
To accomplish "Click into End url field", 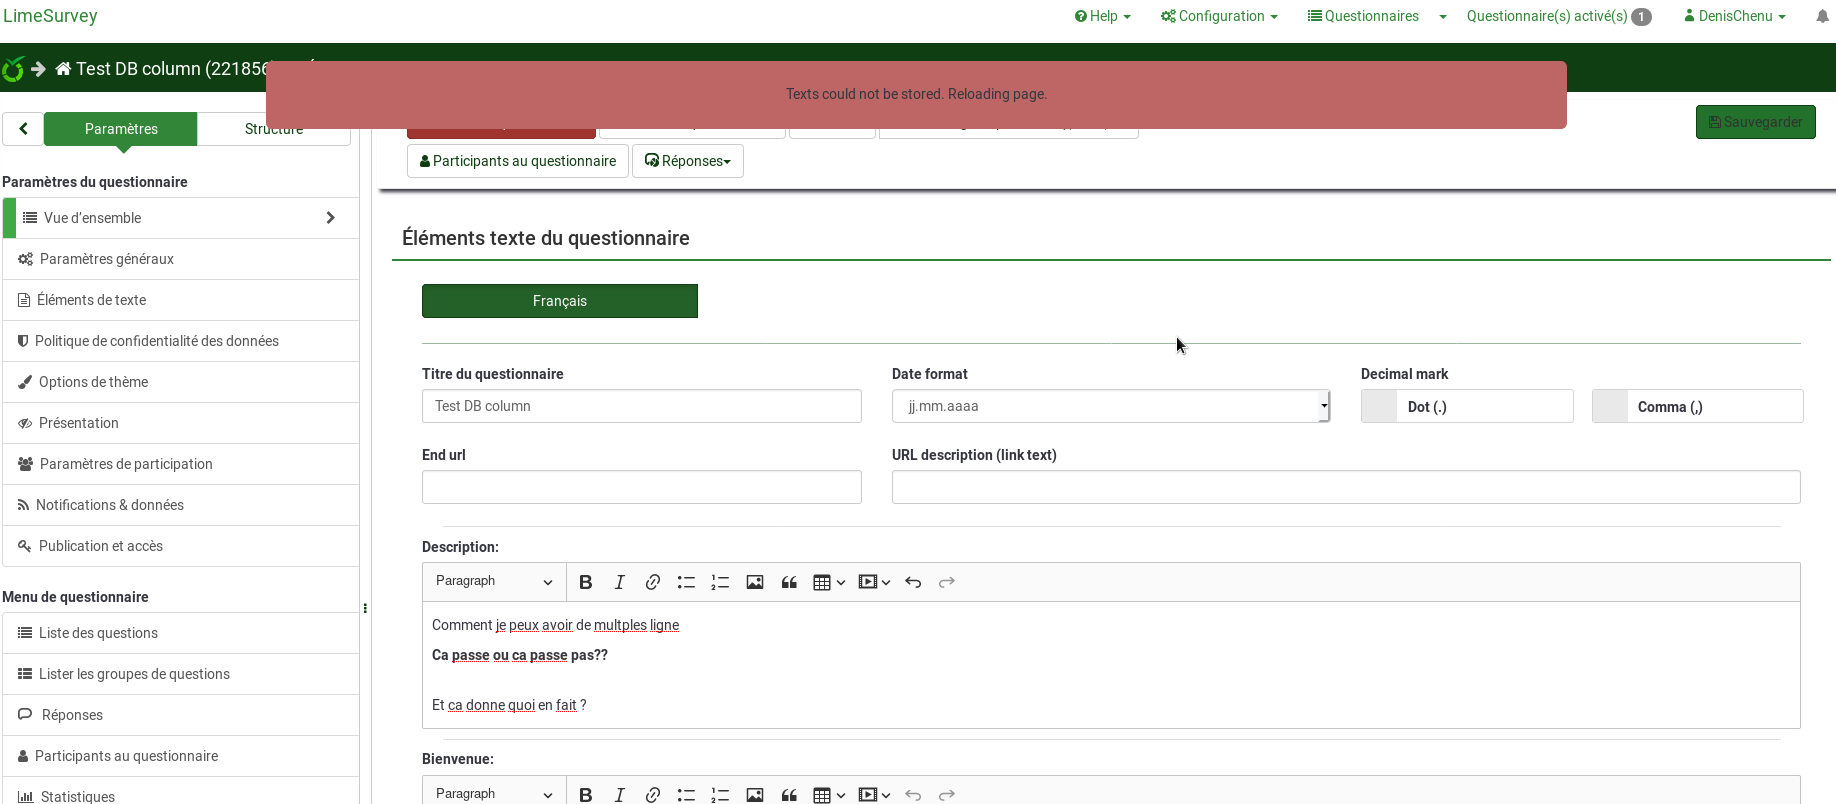I will [x=641, y=487].
